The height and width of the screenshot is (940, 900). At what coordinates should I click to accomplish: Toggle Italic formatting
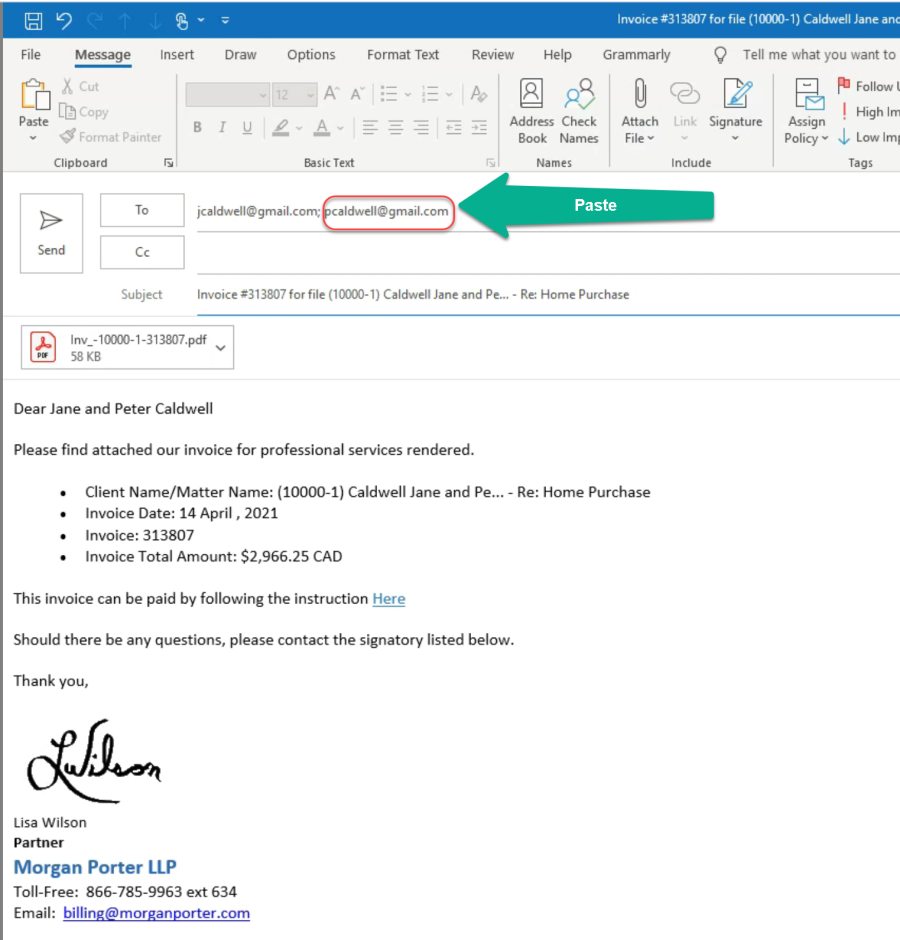[222, 127]
